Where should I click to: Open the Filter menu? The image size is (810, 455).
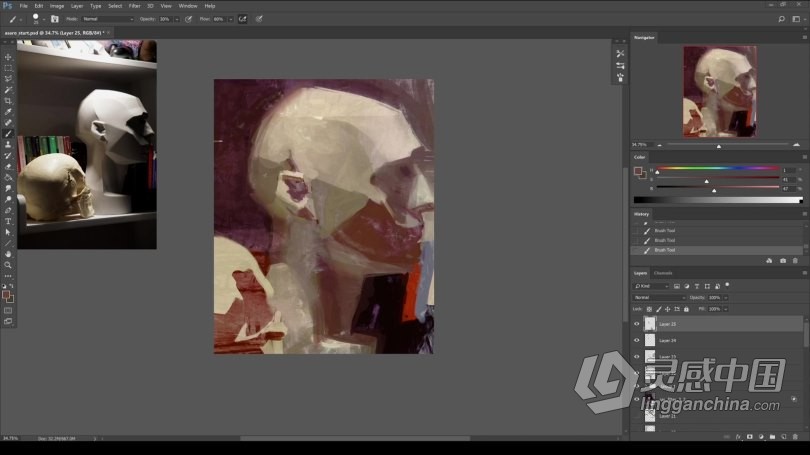pyautogui.click(x=134, y=6)
